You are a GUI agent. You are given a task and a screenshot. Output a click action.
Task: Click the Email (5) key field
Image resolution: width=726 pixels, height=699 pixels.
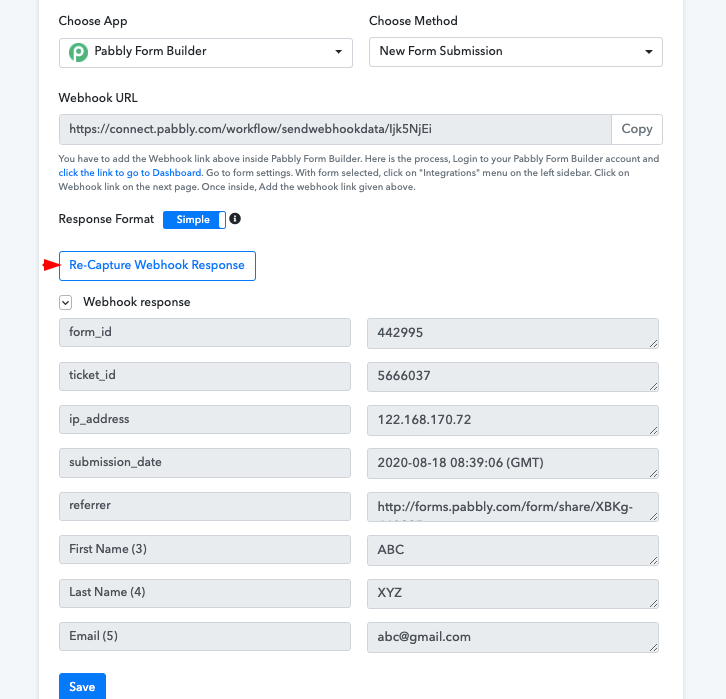point(205,637)
